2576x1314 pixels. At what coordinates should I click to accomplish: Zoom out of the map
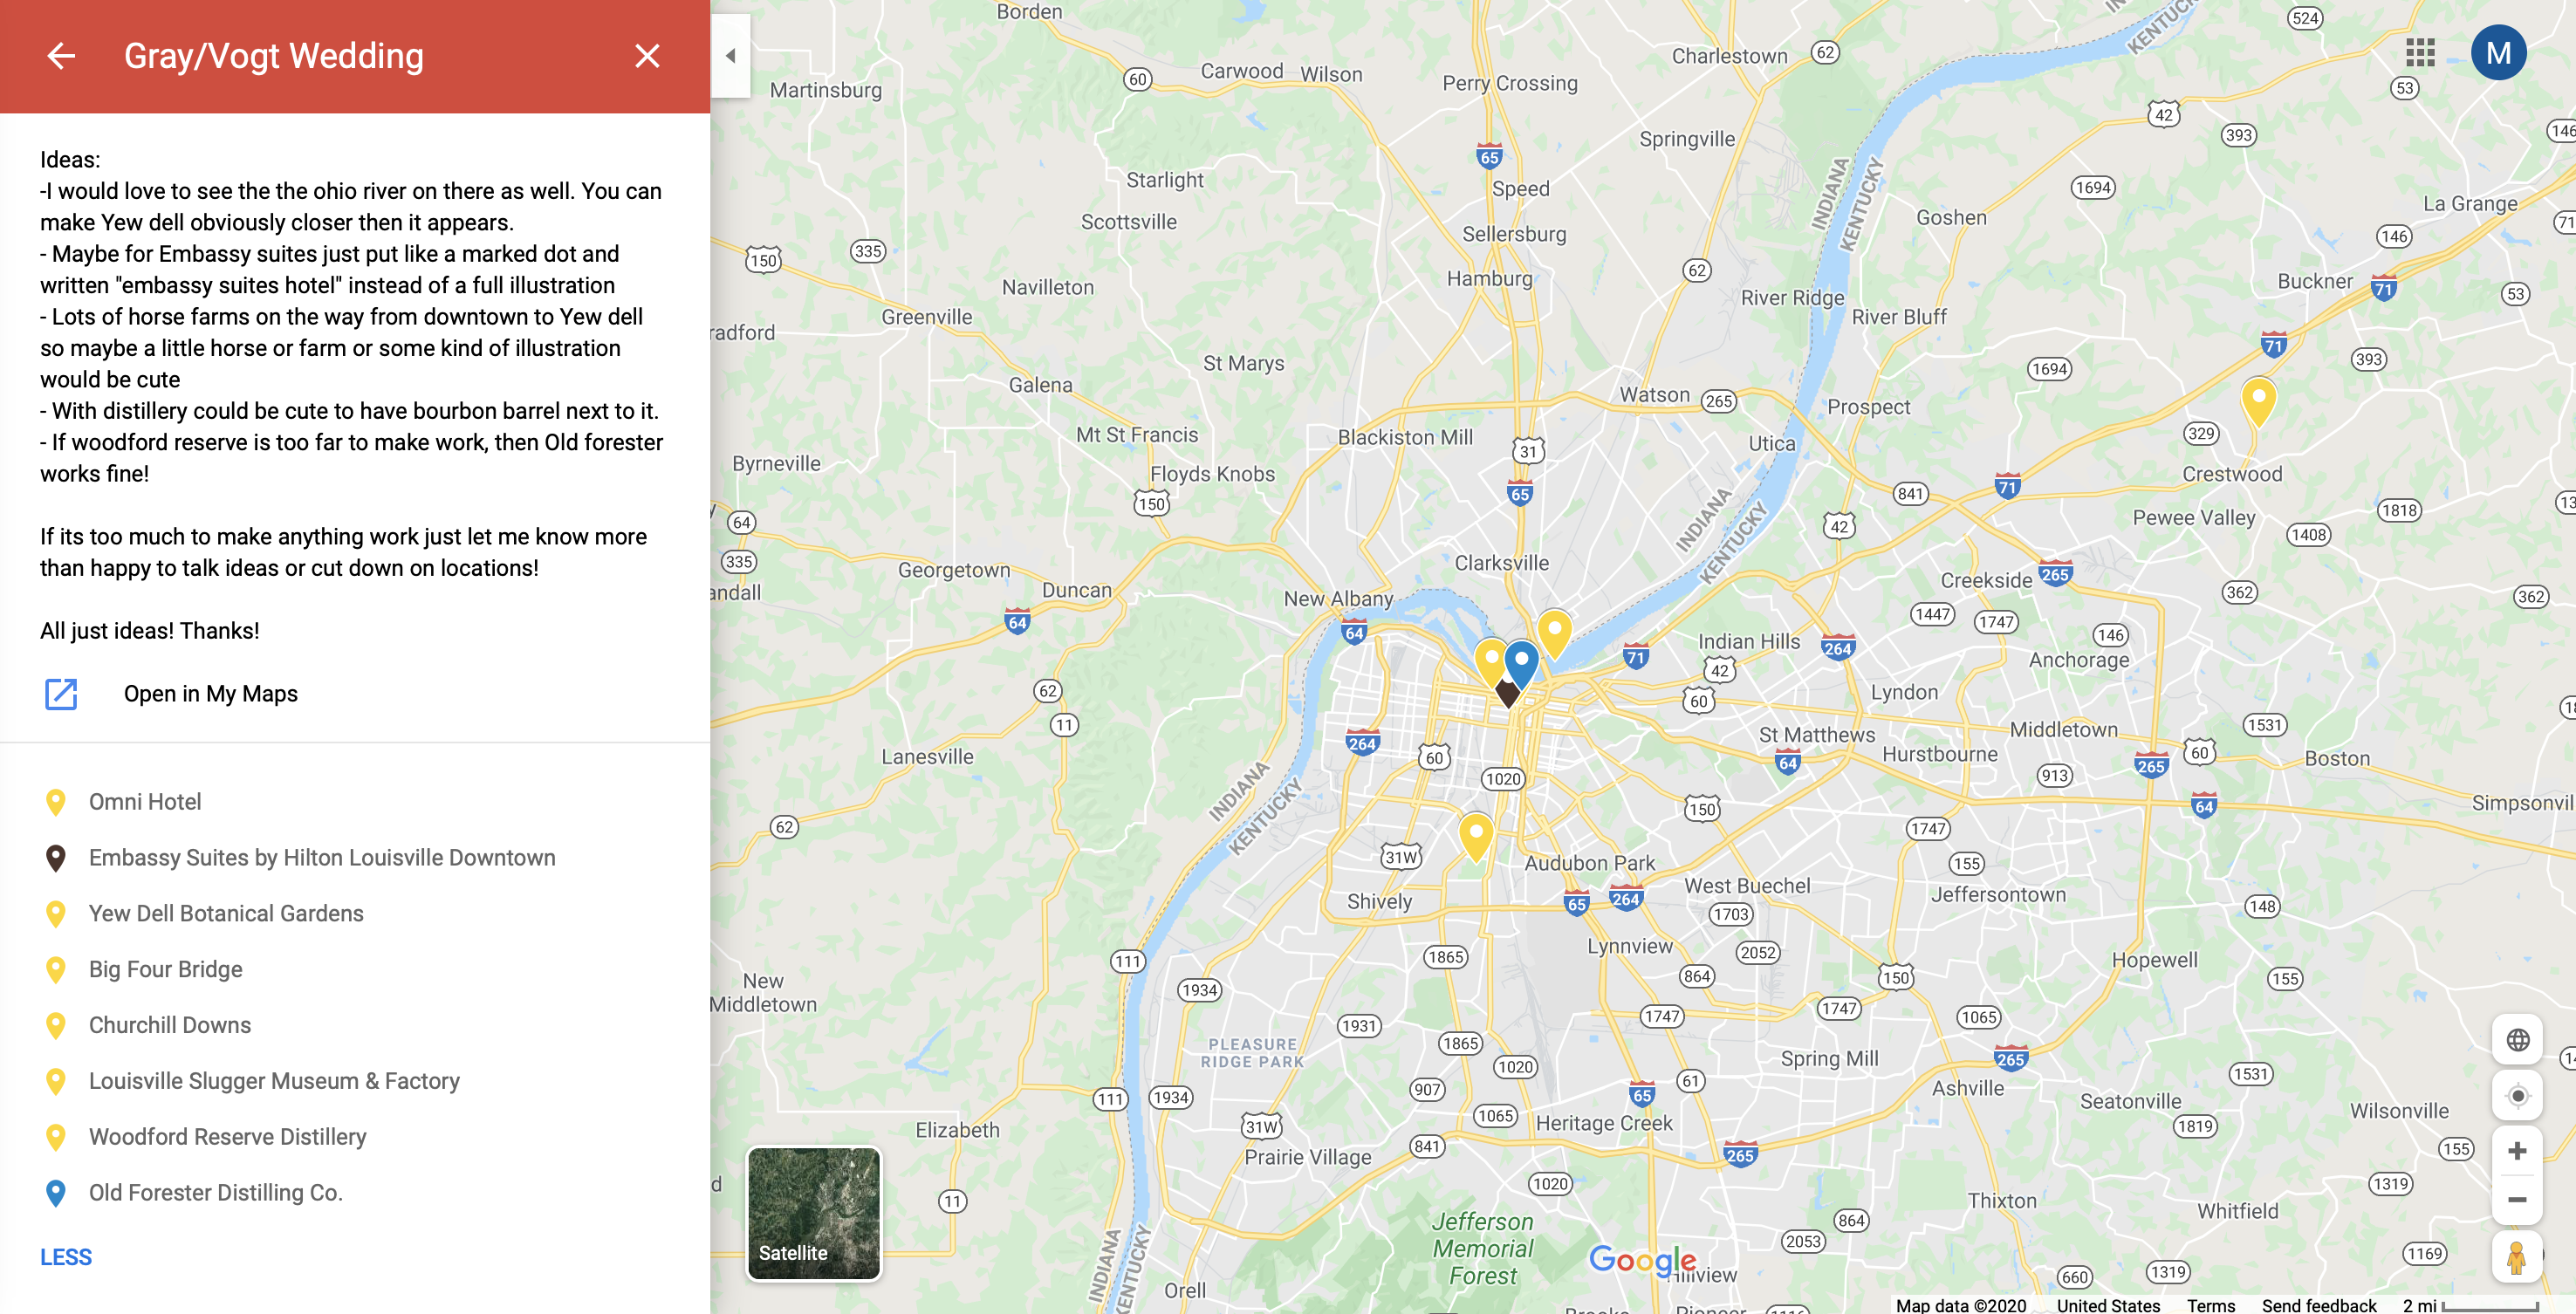click(2517, 1200)
